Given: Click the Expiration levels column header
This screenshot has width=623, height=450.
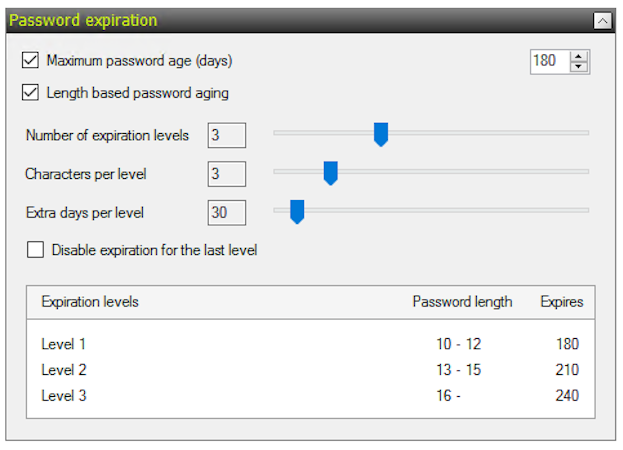Looking at the screenshot, I should (90, 301).
